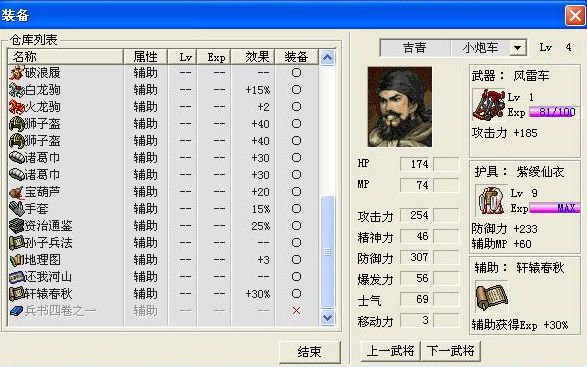Toggle the equip circle for 地理图
The image size is (587, 367).
point(296,260)
